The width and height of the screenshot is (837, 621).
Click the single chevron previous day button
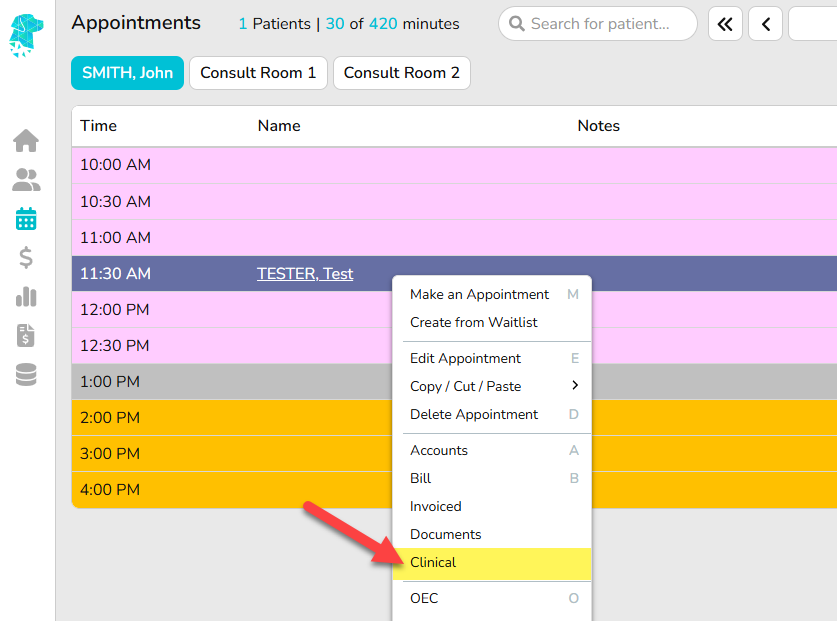coord(765,24)
